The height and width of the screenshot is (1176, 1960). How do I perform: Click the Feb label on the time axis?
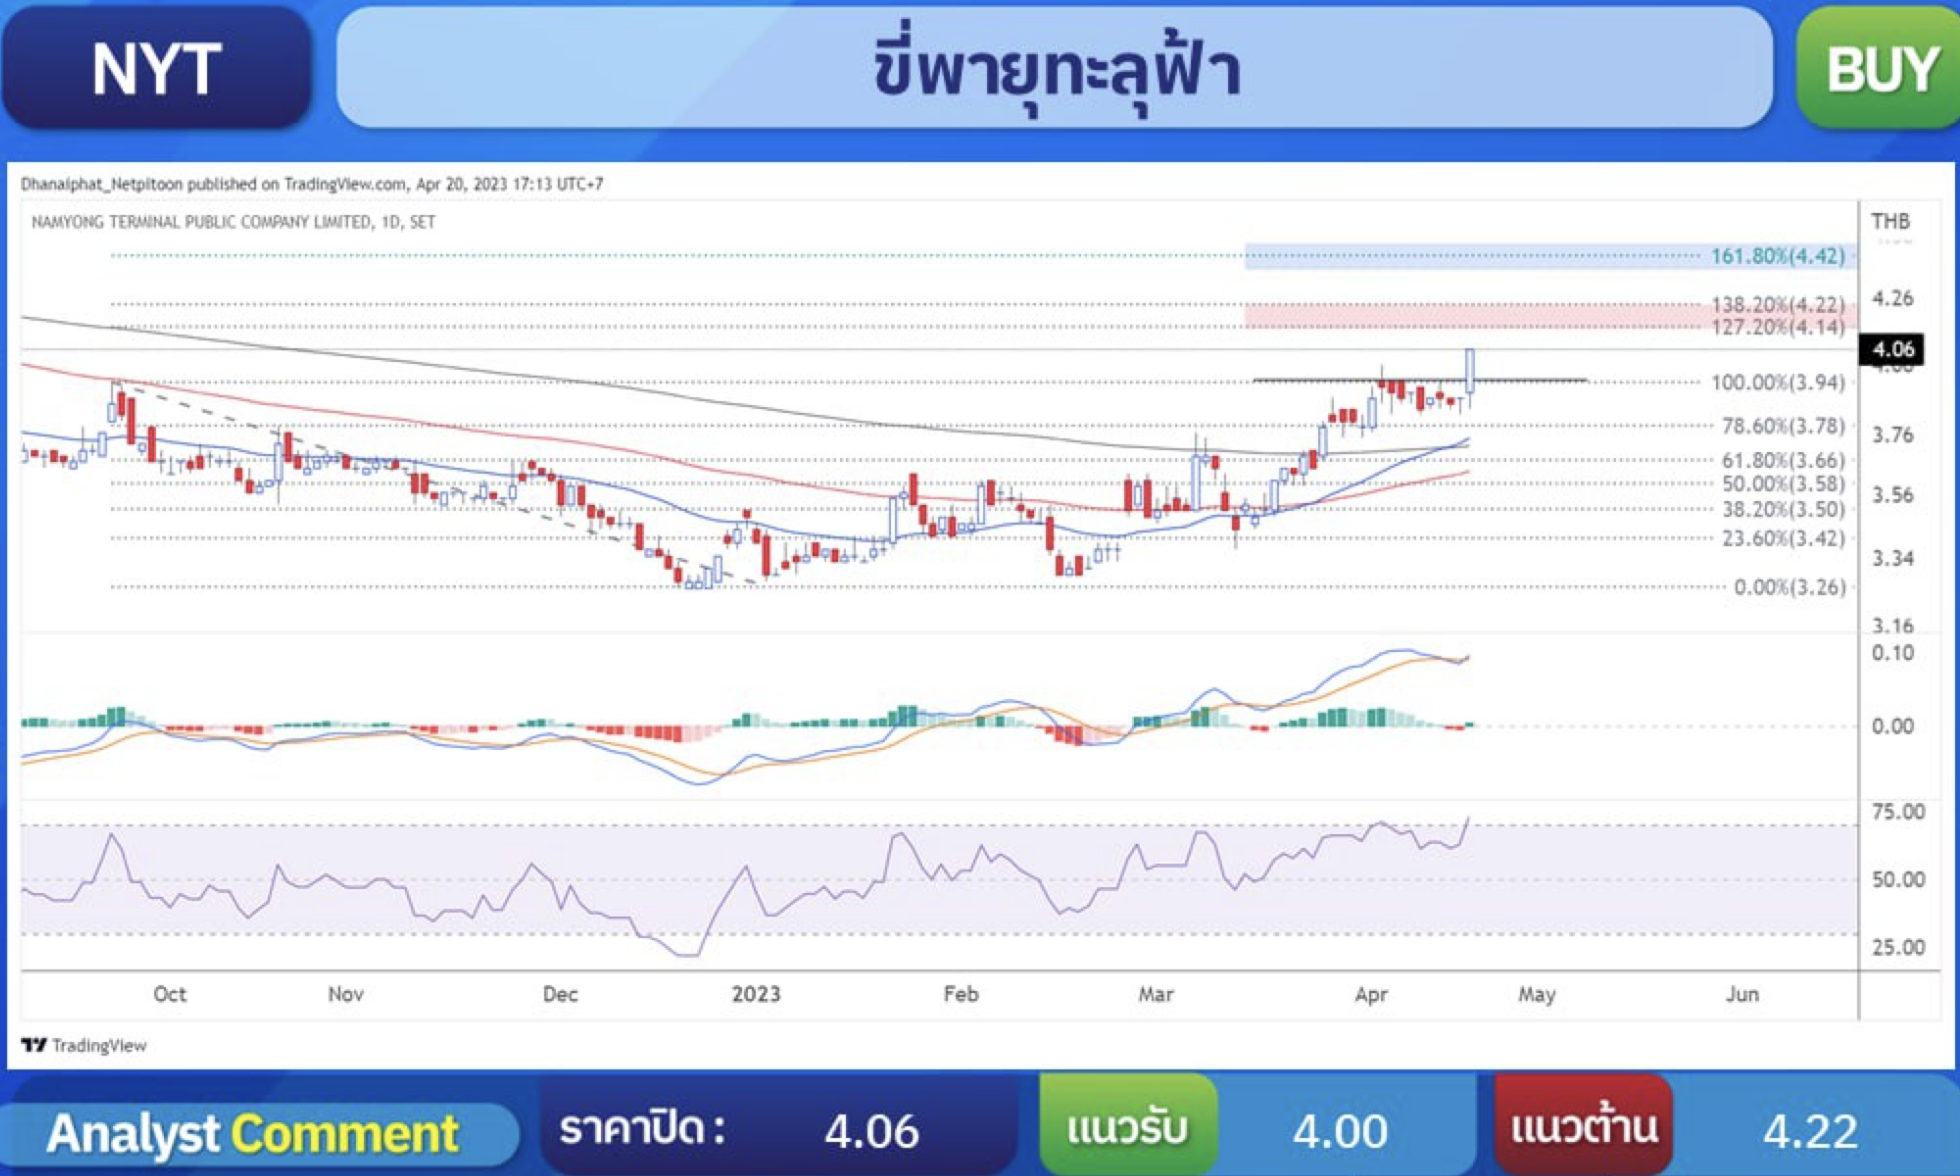pos(960,994)
